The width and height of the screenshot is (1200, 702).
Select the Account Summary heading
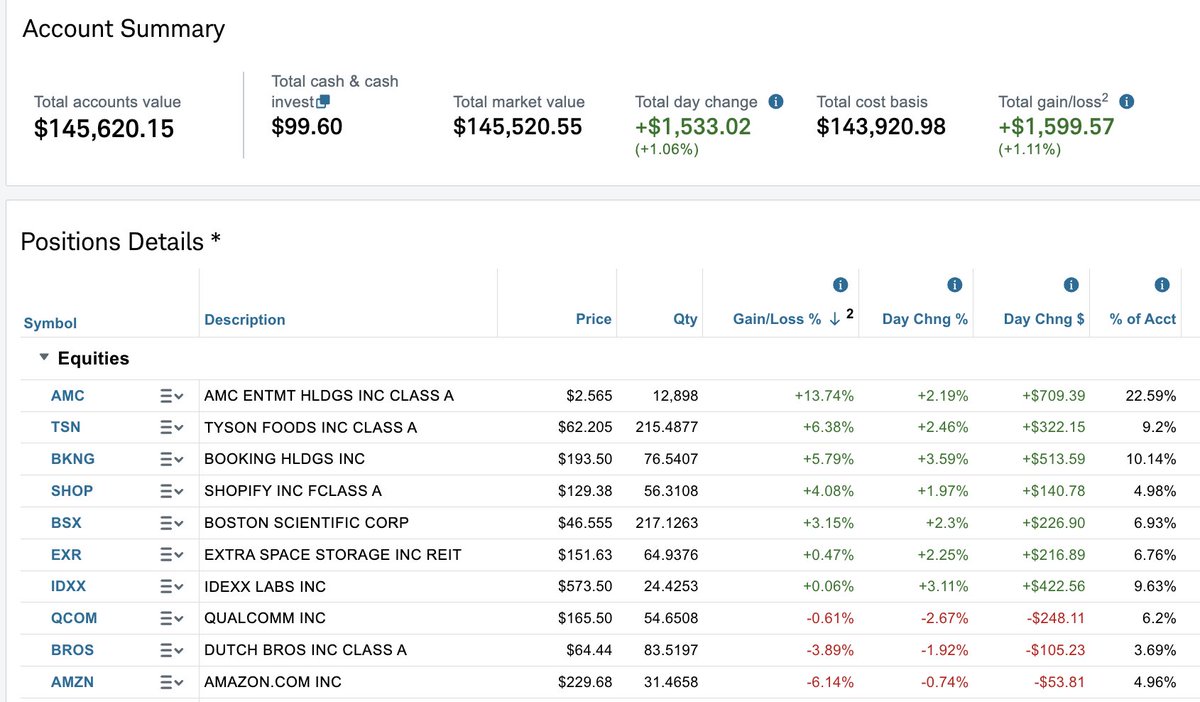124,29
